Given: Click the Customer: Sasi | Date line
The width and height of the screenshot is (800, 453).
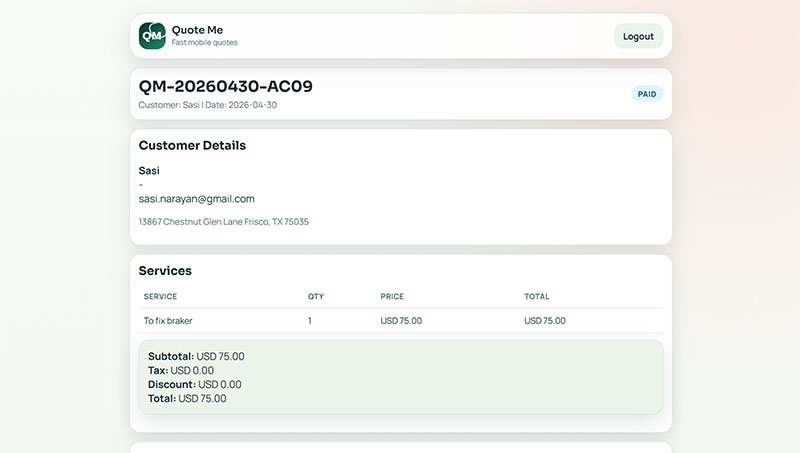Looking at the screenshot, I should coord(208,105).
